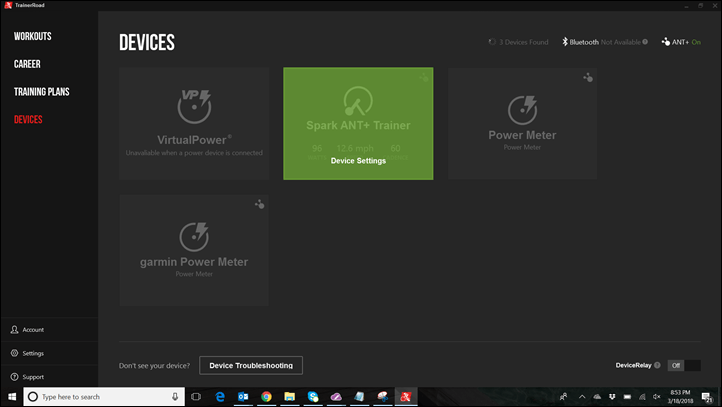Open the Workouts section

32,36
